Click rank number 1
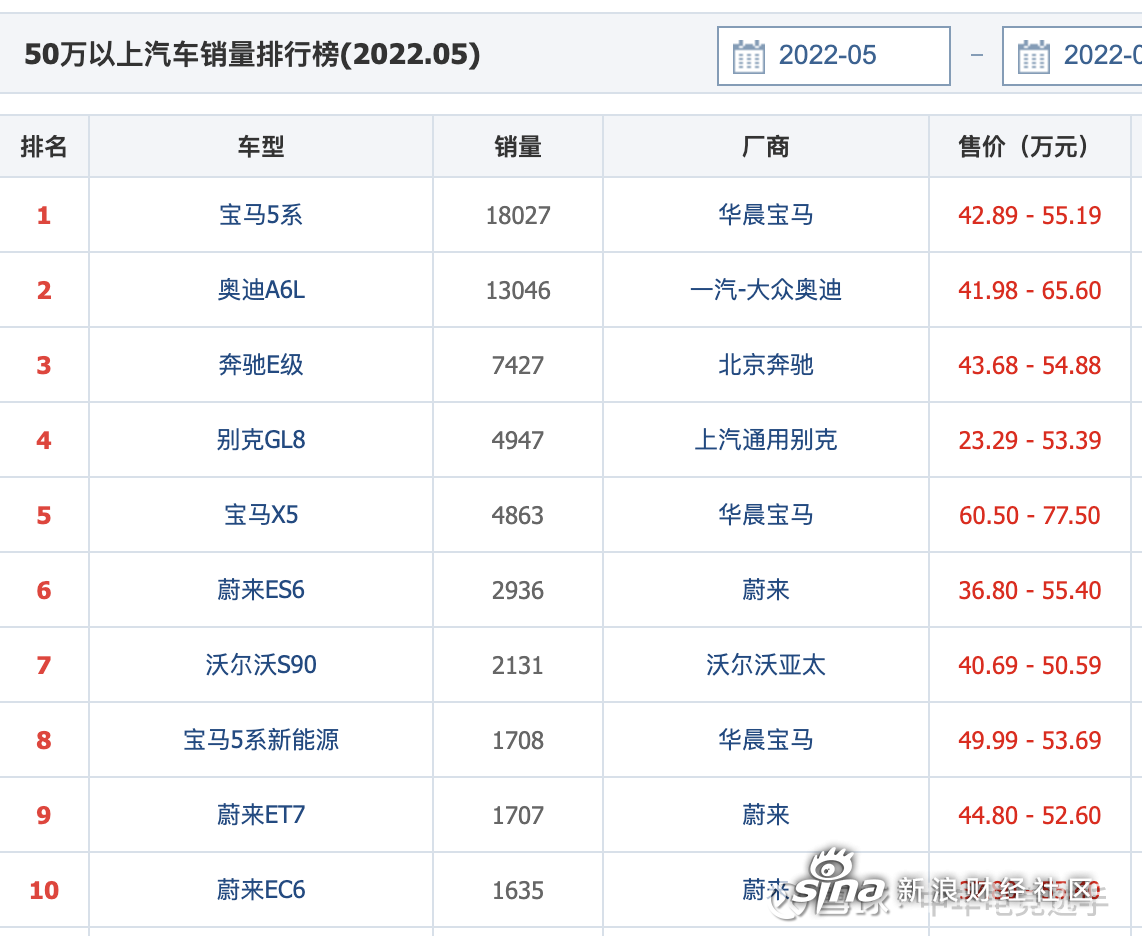Image resolution: width=1142 pixels, height=936 pixels. point(44,216)
